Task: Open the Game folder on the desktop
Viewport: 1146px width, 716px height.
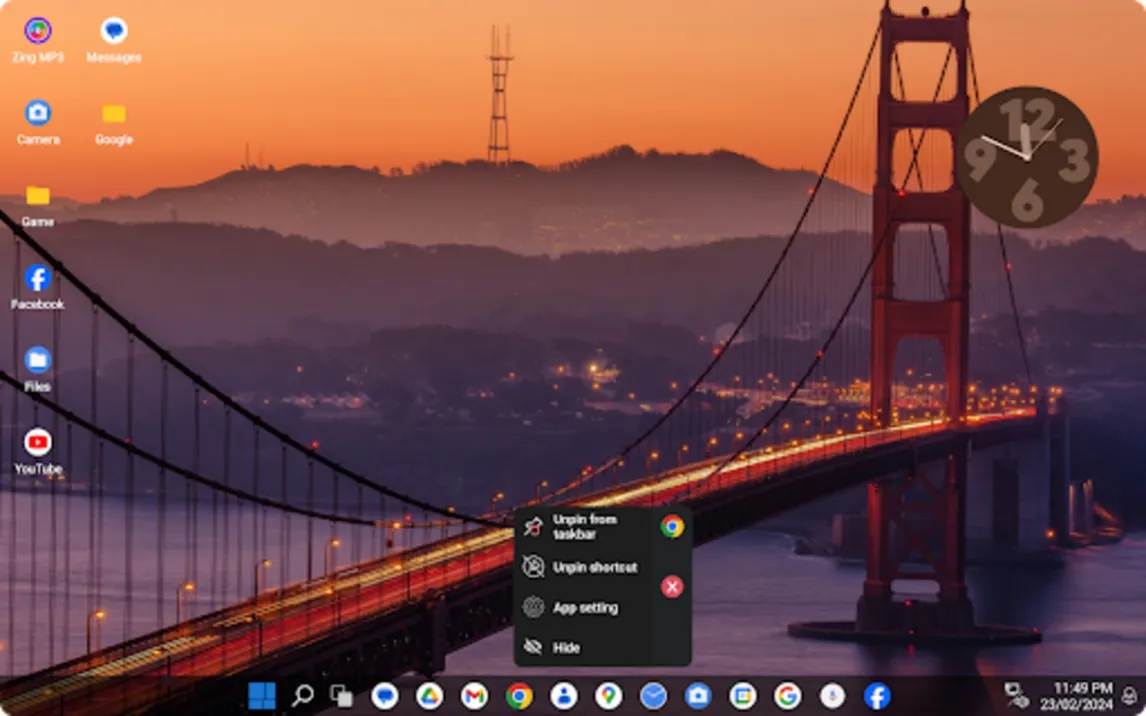Action: point(37,205)
